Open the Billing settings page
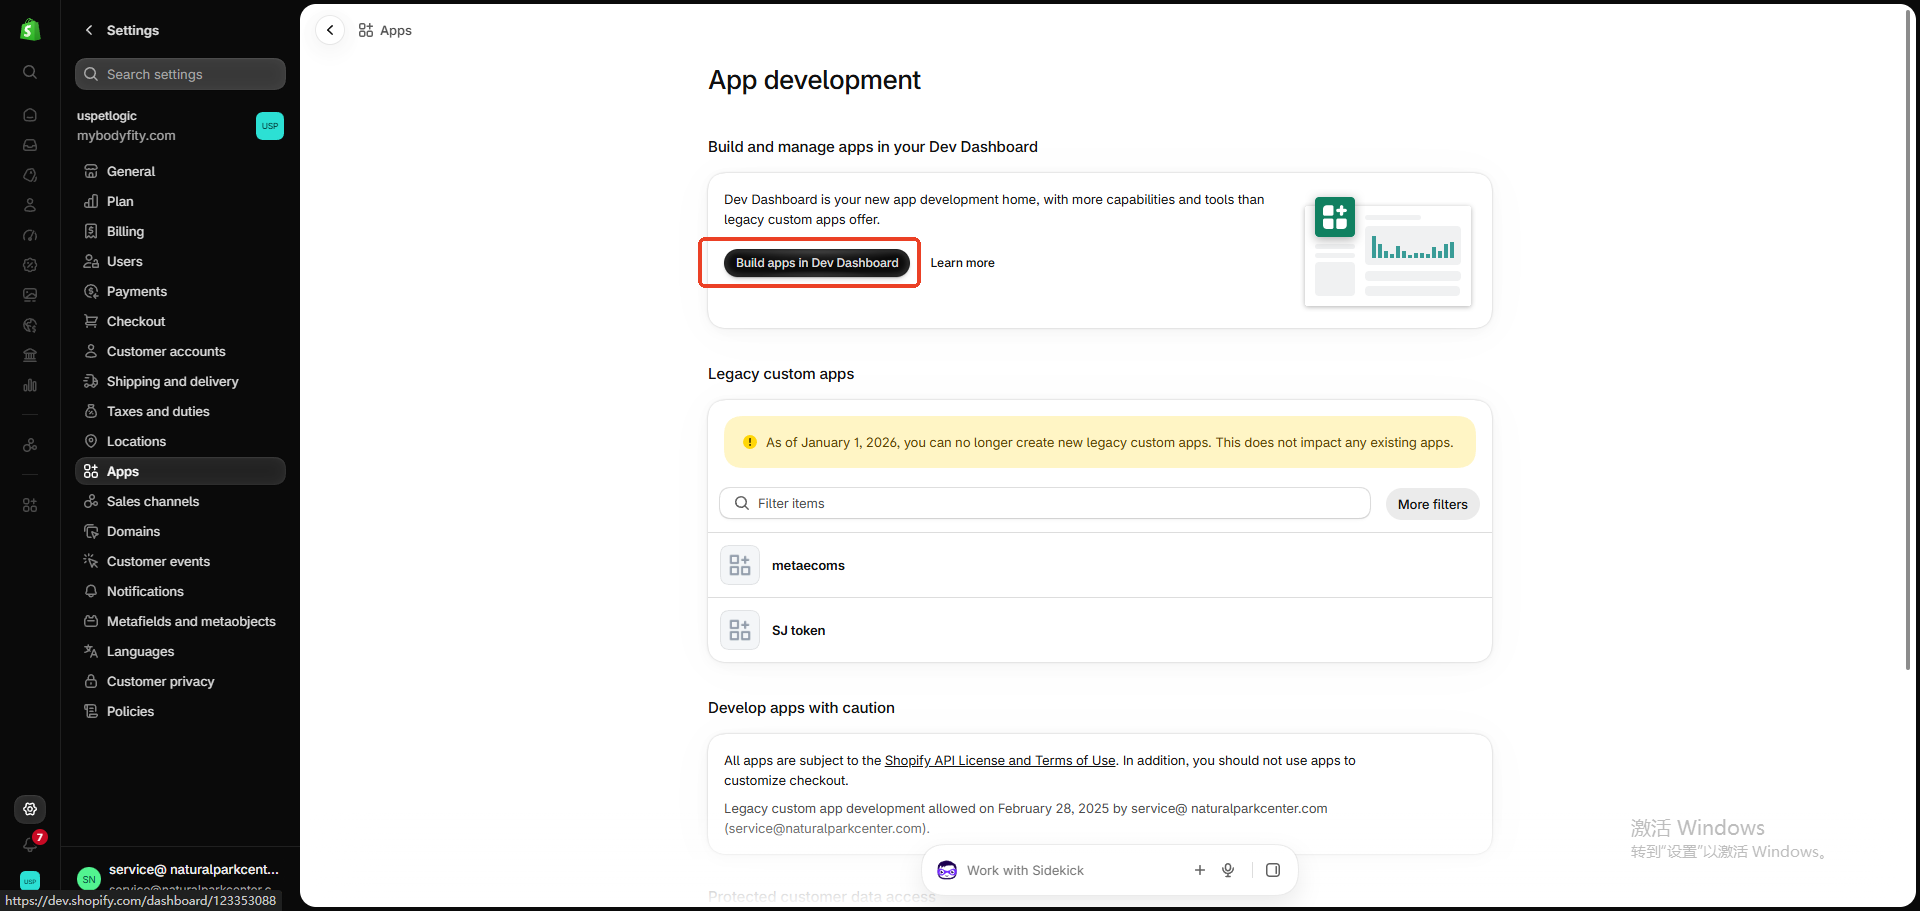The height and width of the screenshot is (911, 1920). point(180,231)
